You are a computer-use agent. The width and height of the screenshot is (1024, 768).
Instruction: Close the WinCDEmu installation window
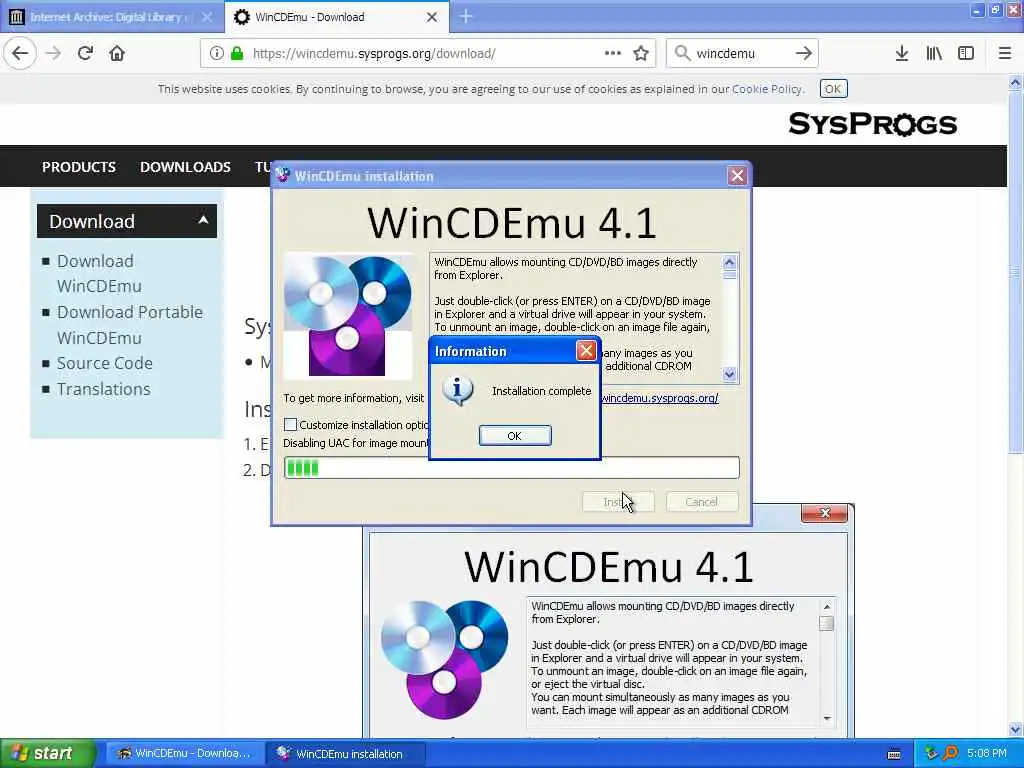click(737, 176)
